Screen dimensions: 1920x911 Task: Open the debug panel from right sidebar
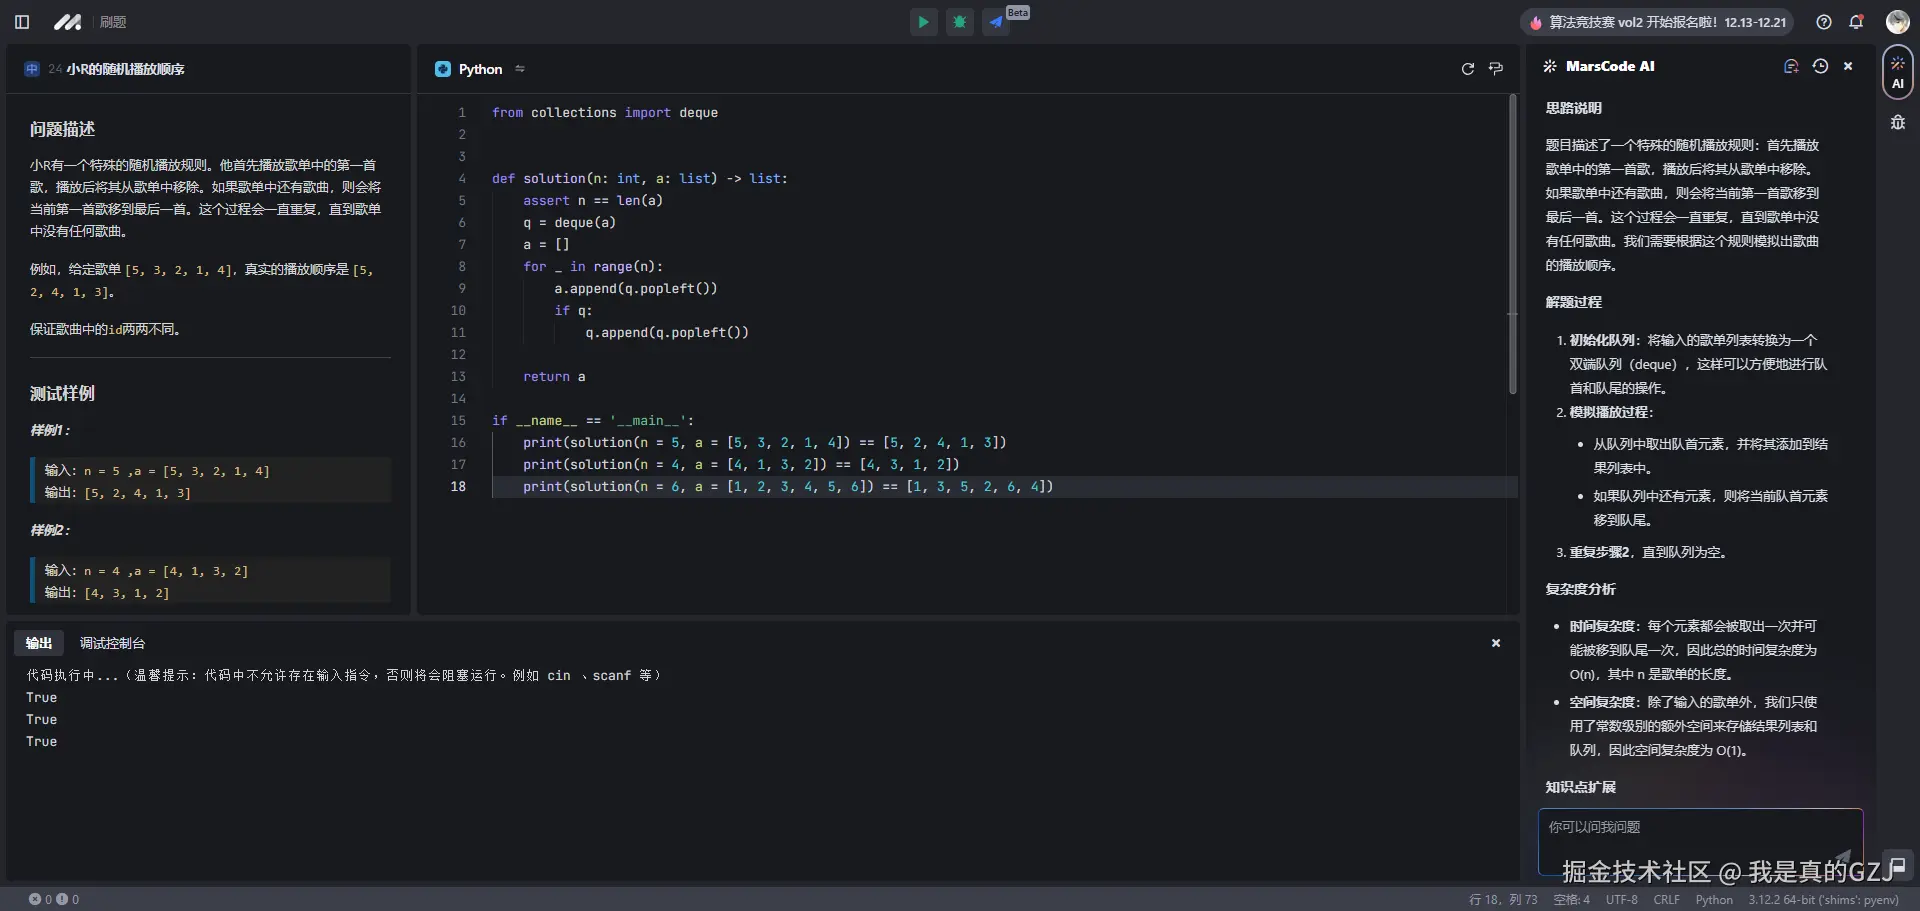point(1897,123)
